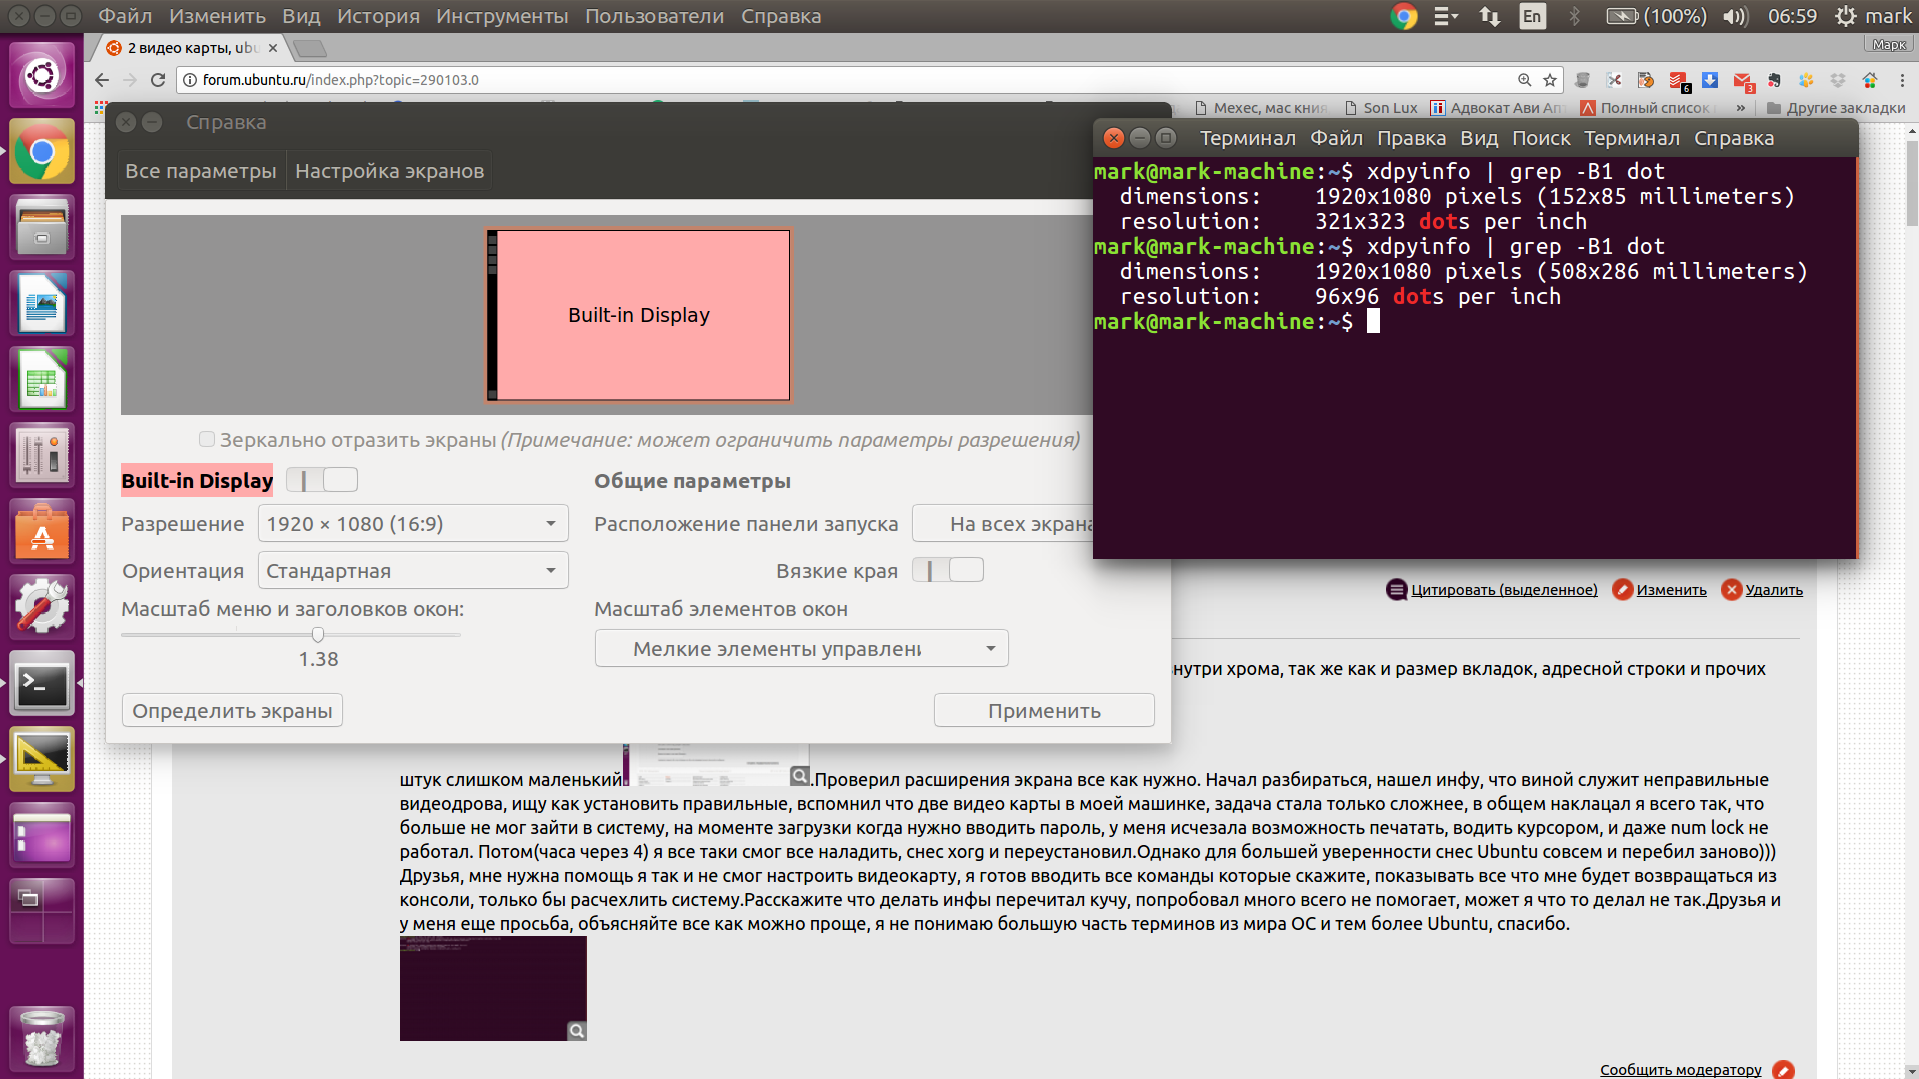Screen dimensions: 1919x1079
Task: Click the Марк profile button in Chrome
Action: [1888, 44]
